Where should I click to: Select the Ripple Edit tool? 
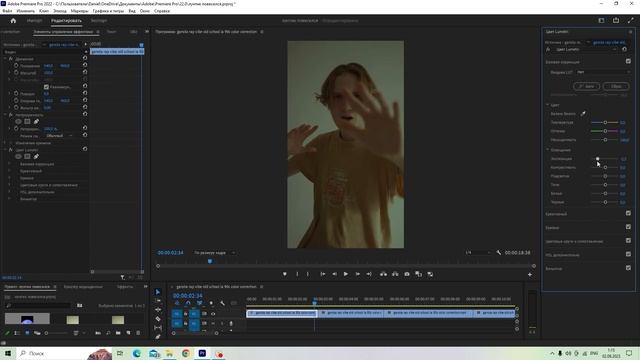pos(158,310)
